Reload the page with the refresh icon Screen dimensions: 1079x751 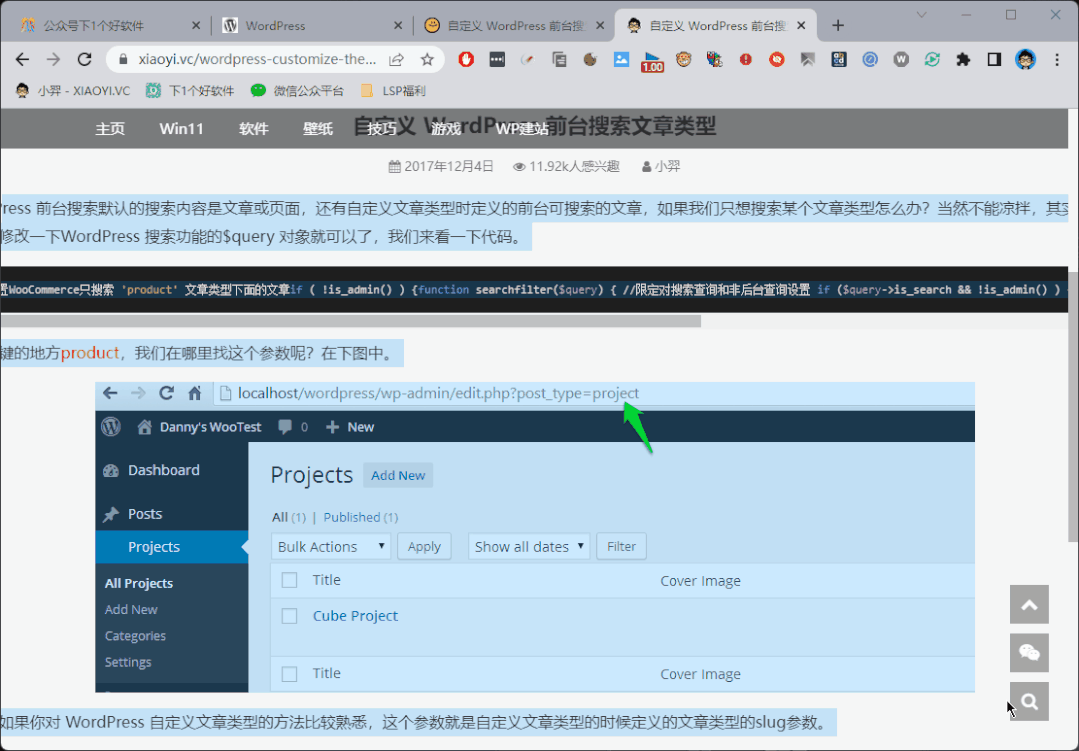point(85,60)
